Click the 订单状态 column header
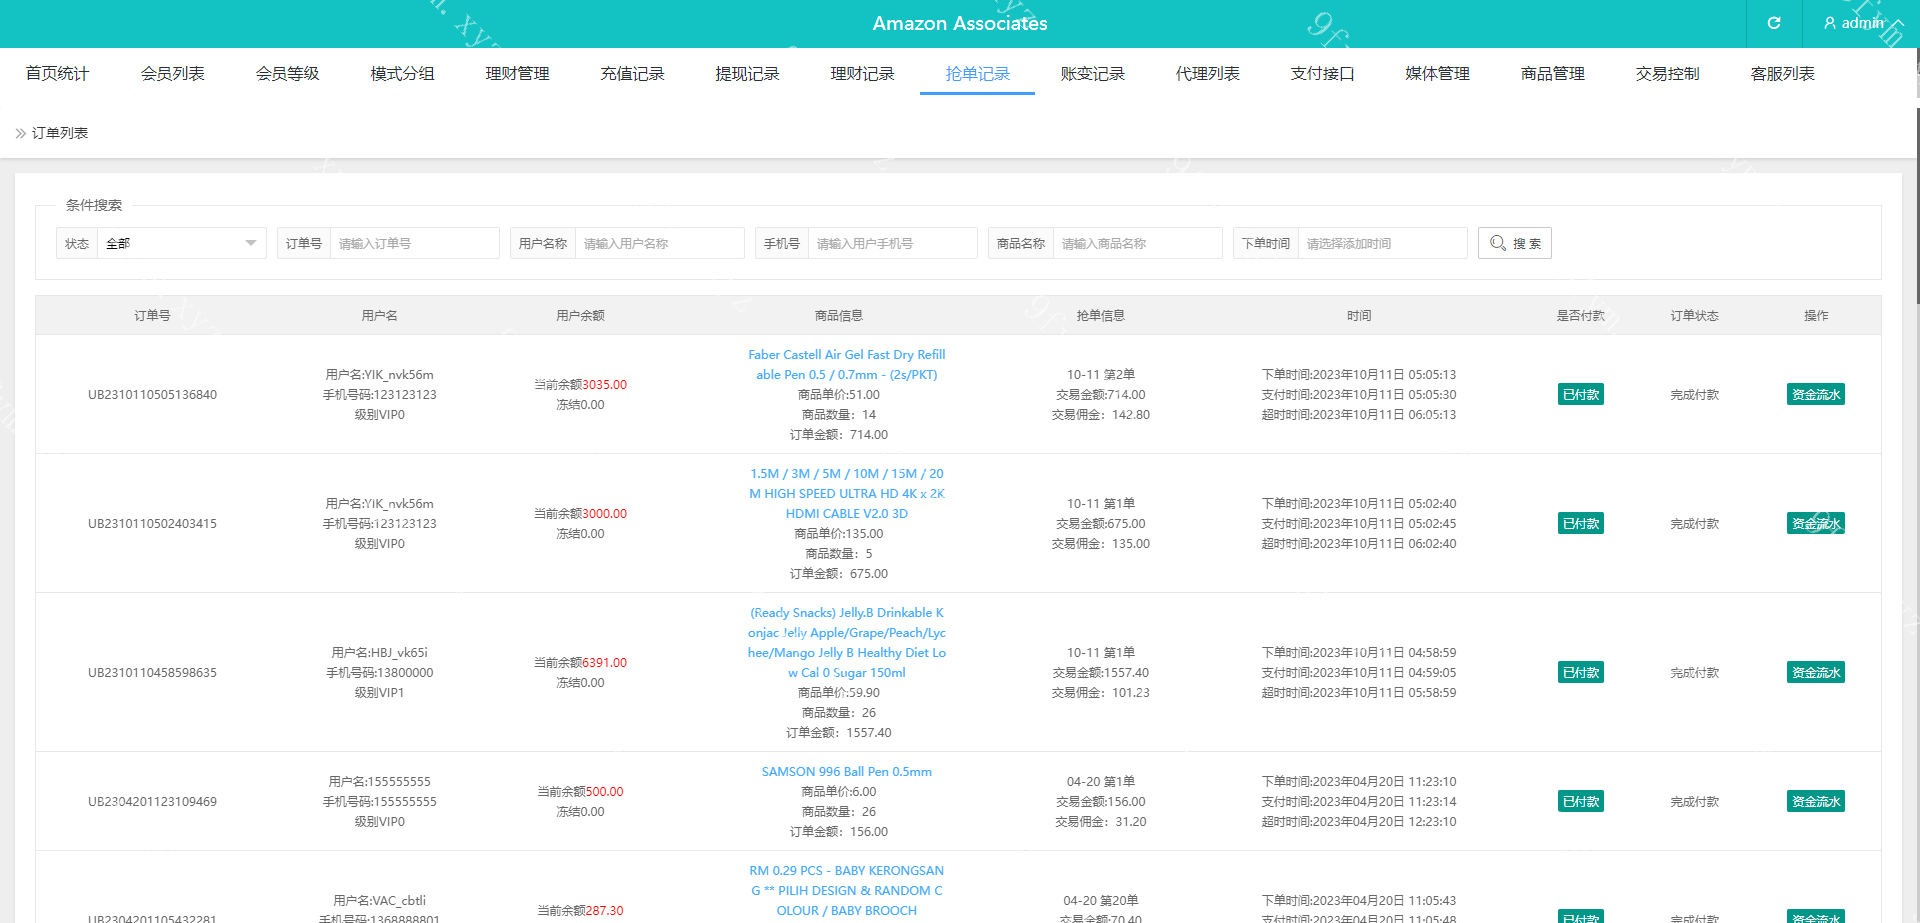Screen dimensions: 1920x923 coord(1694,315)
